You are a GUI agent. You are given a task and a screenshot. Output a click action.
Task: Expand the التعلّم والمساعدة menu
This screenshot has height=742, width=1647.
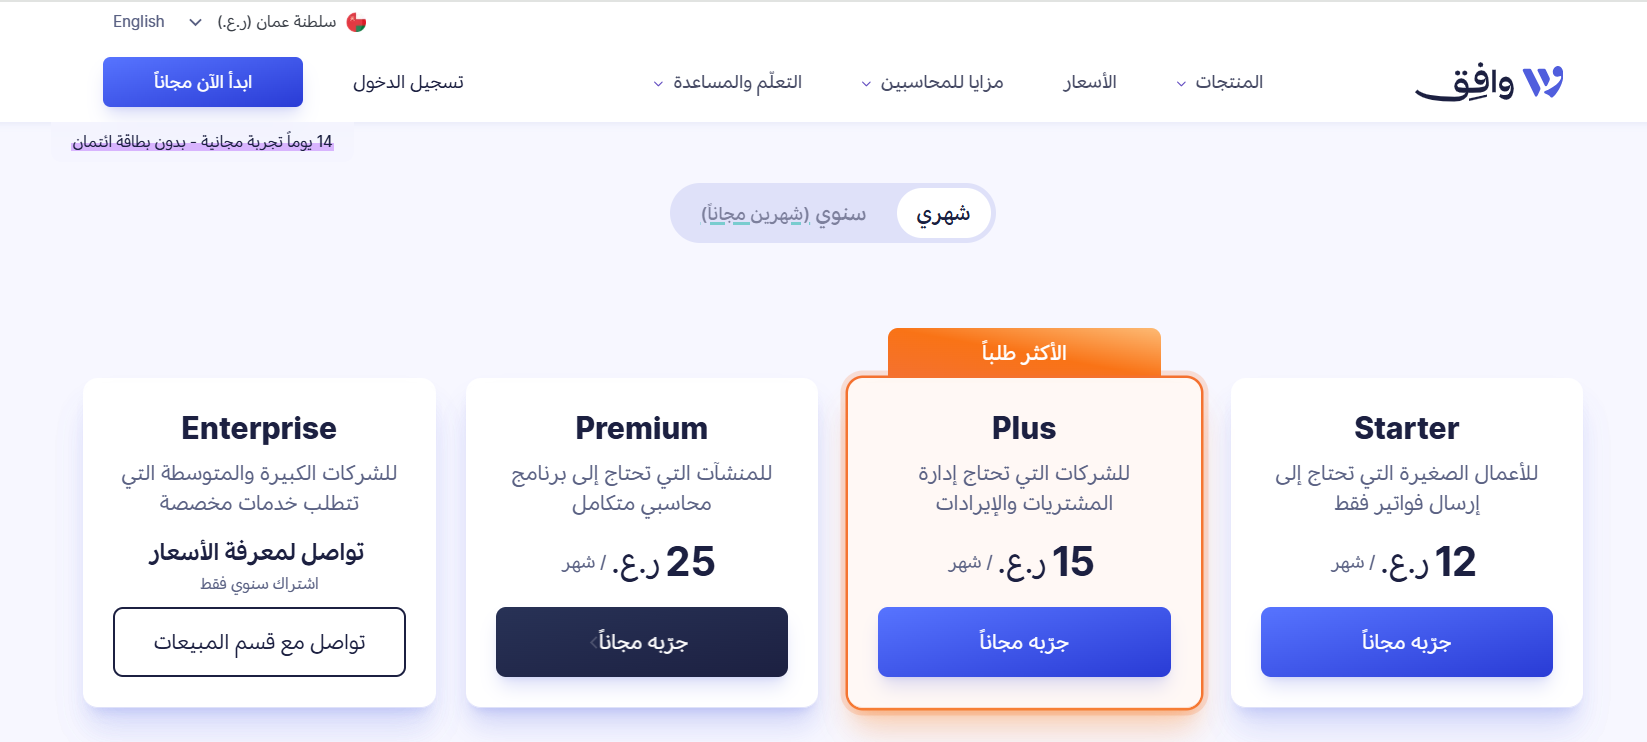pos(730,82)
